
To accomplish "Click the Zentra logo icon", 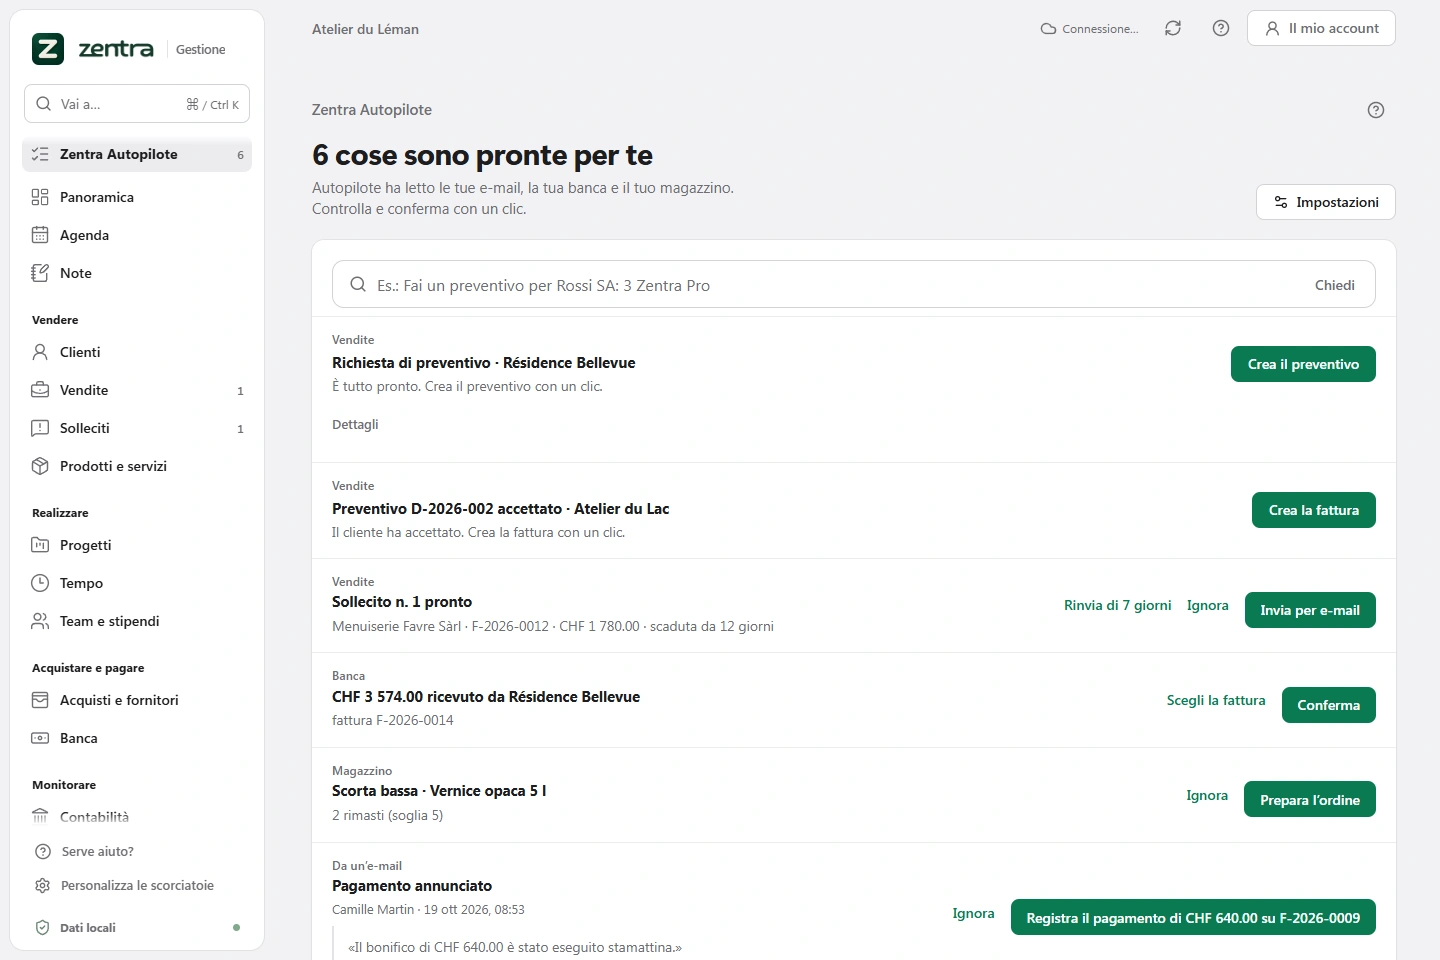I will point(48,49).
